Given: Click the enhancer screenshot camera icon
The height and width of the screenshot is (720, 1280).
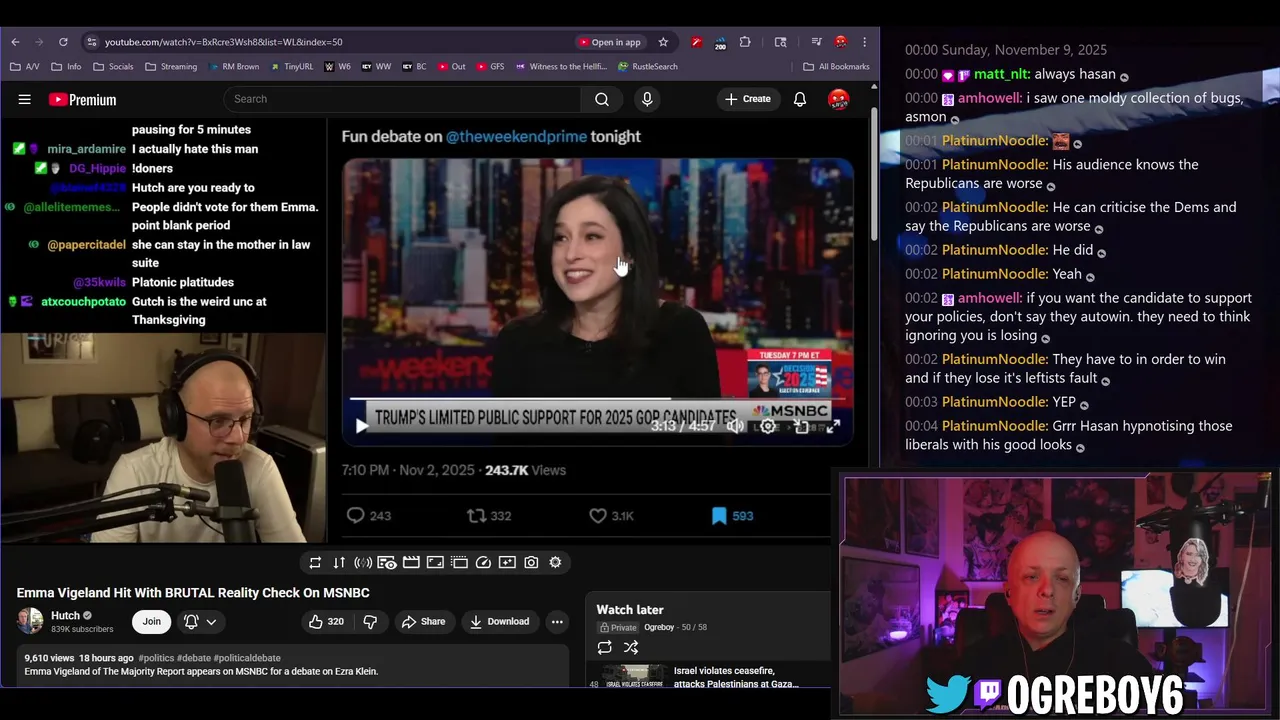Looking at the screenshot, I should (x=531, y=563).
